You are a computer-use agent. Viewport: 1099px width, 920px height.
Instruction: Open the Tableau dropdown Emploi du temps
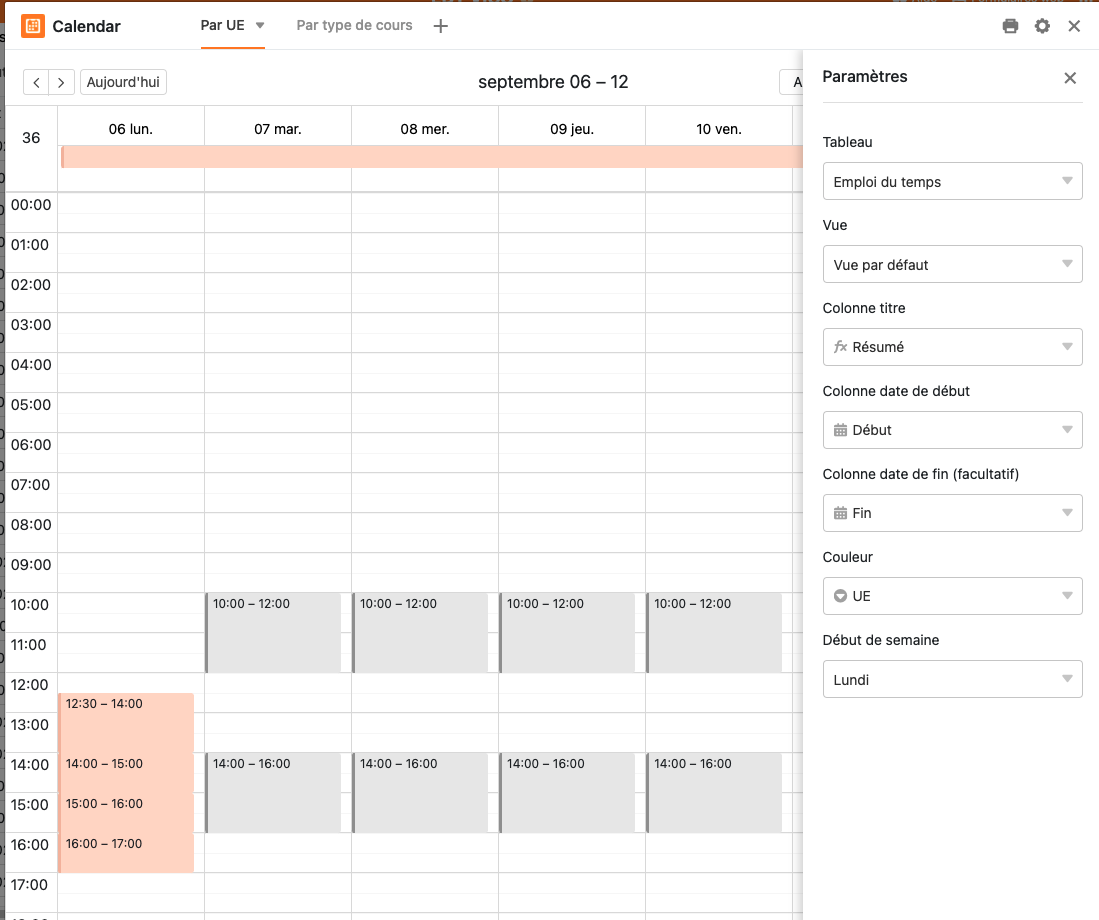click(x=952, y=182)
